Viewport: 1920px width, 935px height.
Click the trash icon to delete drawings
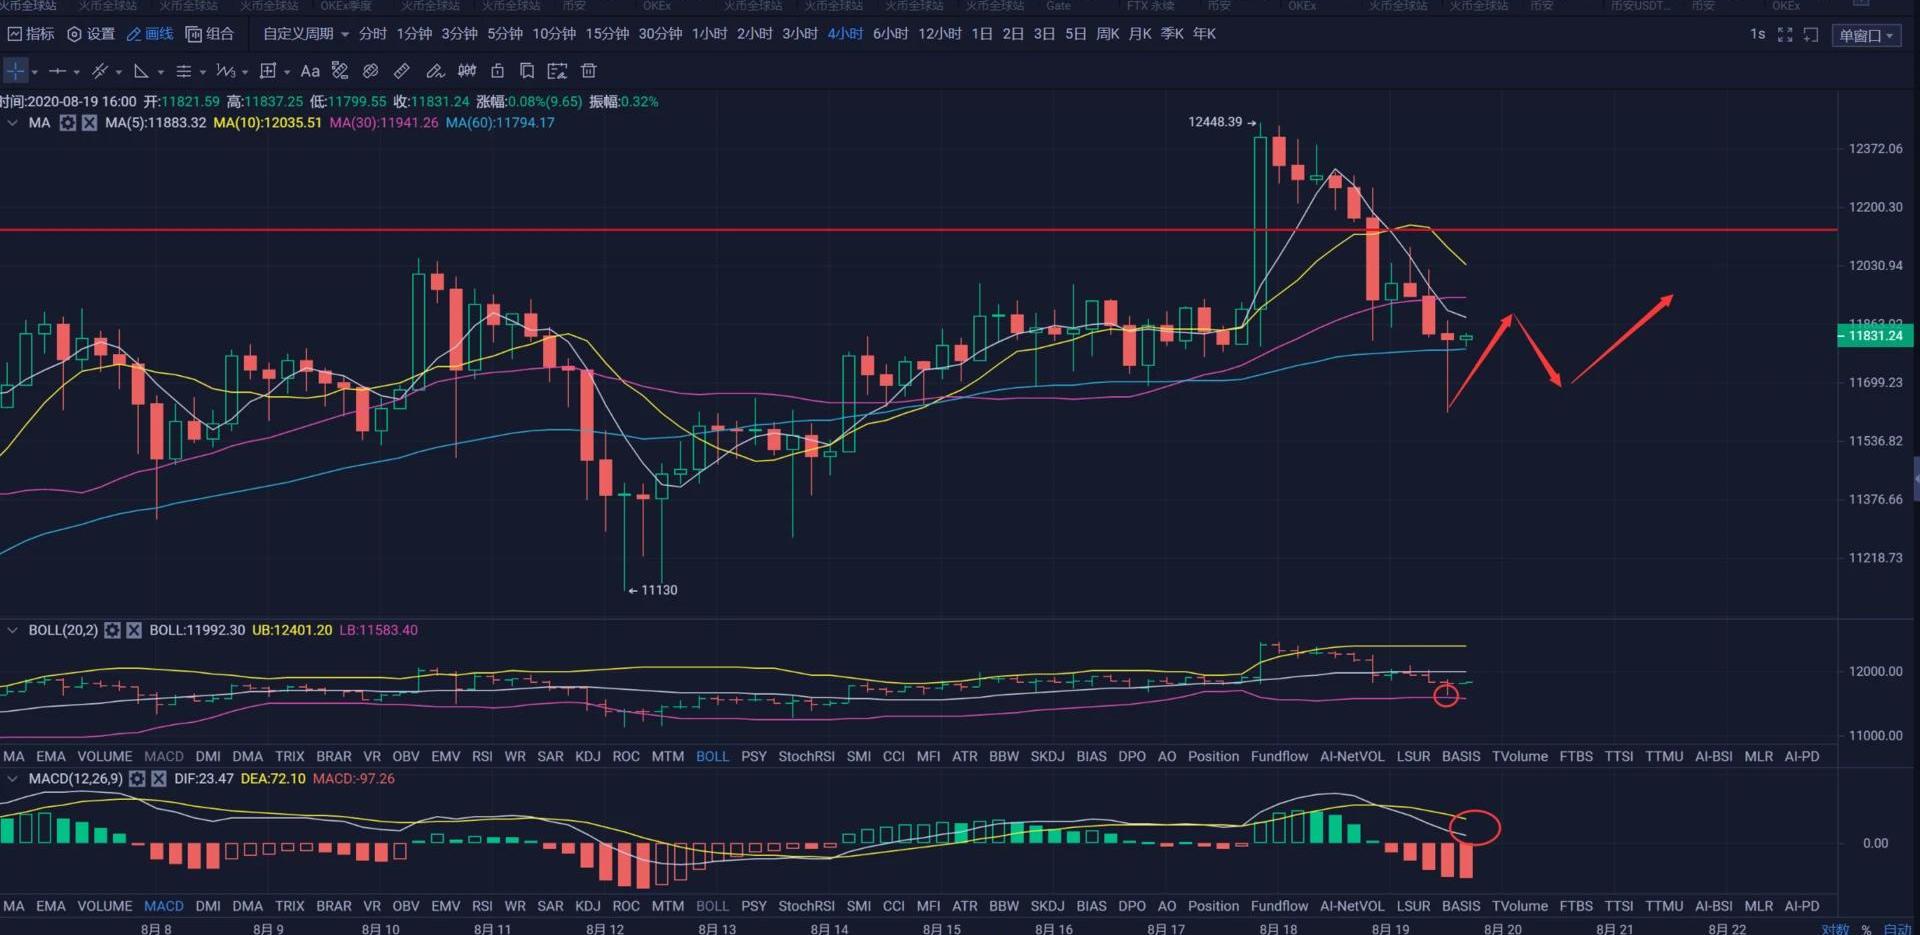coord(589,71)
